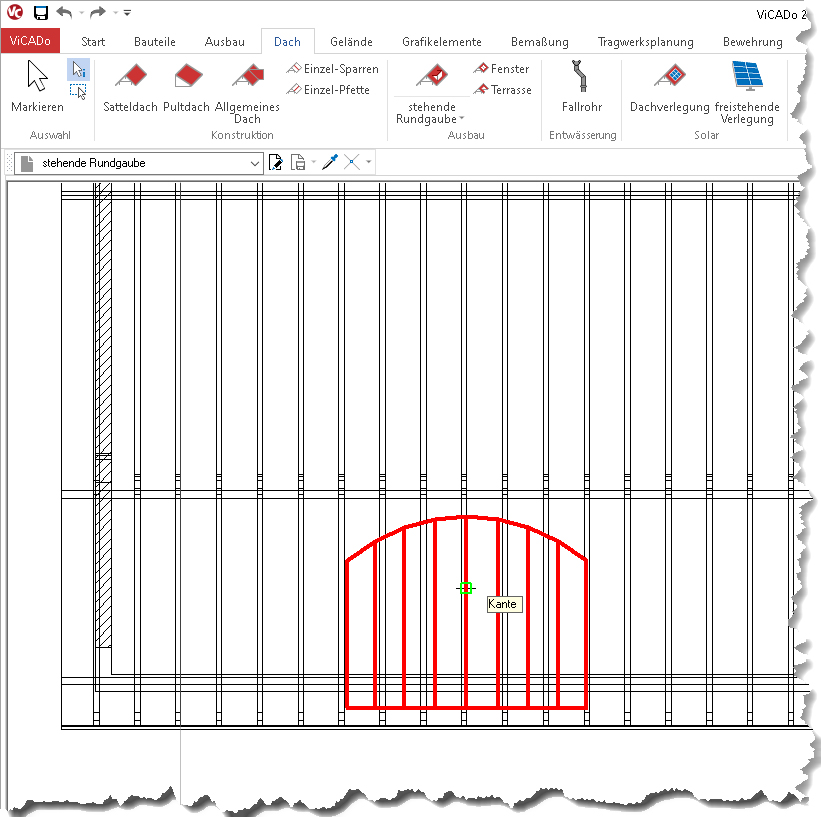
Task: Switch to the Start tab
Action: coord(93,42)
